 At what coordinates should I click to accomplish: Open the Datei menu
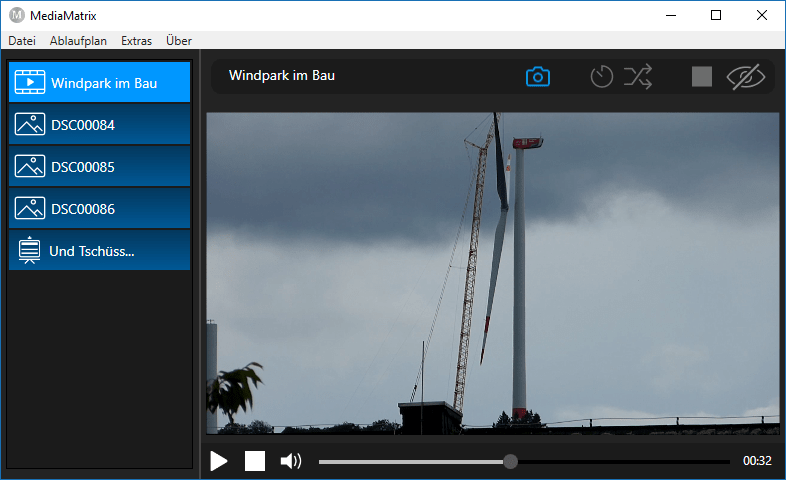coord(21,41)
